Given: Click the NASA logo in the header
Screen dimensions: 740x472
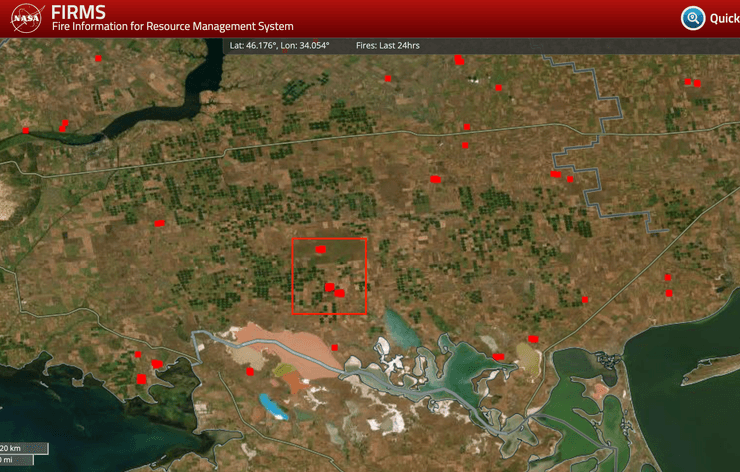Looking at the screenshot, I should click(x=27, y=18).
